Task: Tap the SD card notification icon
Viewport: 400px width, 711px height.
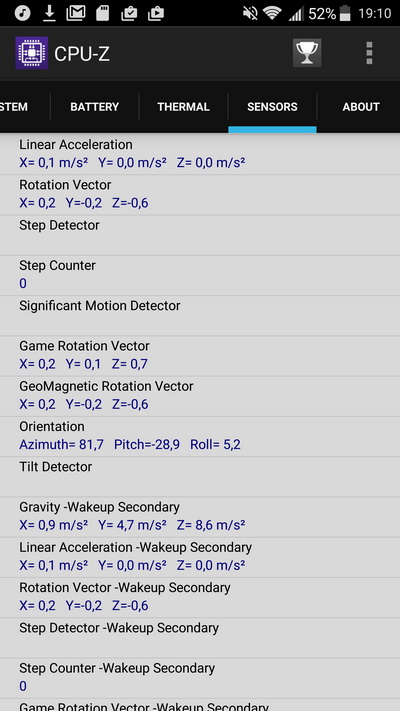Action: tap(102, 13)
